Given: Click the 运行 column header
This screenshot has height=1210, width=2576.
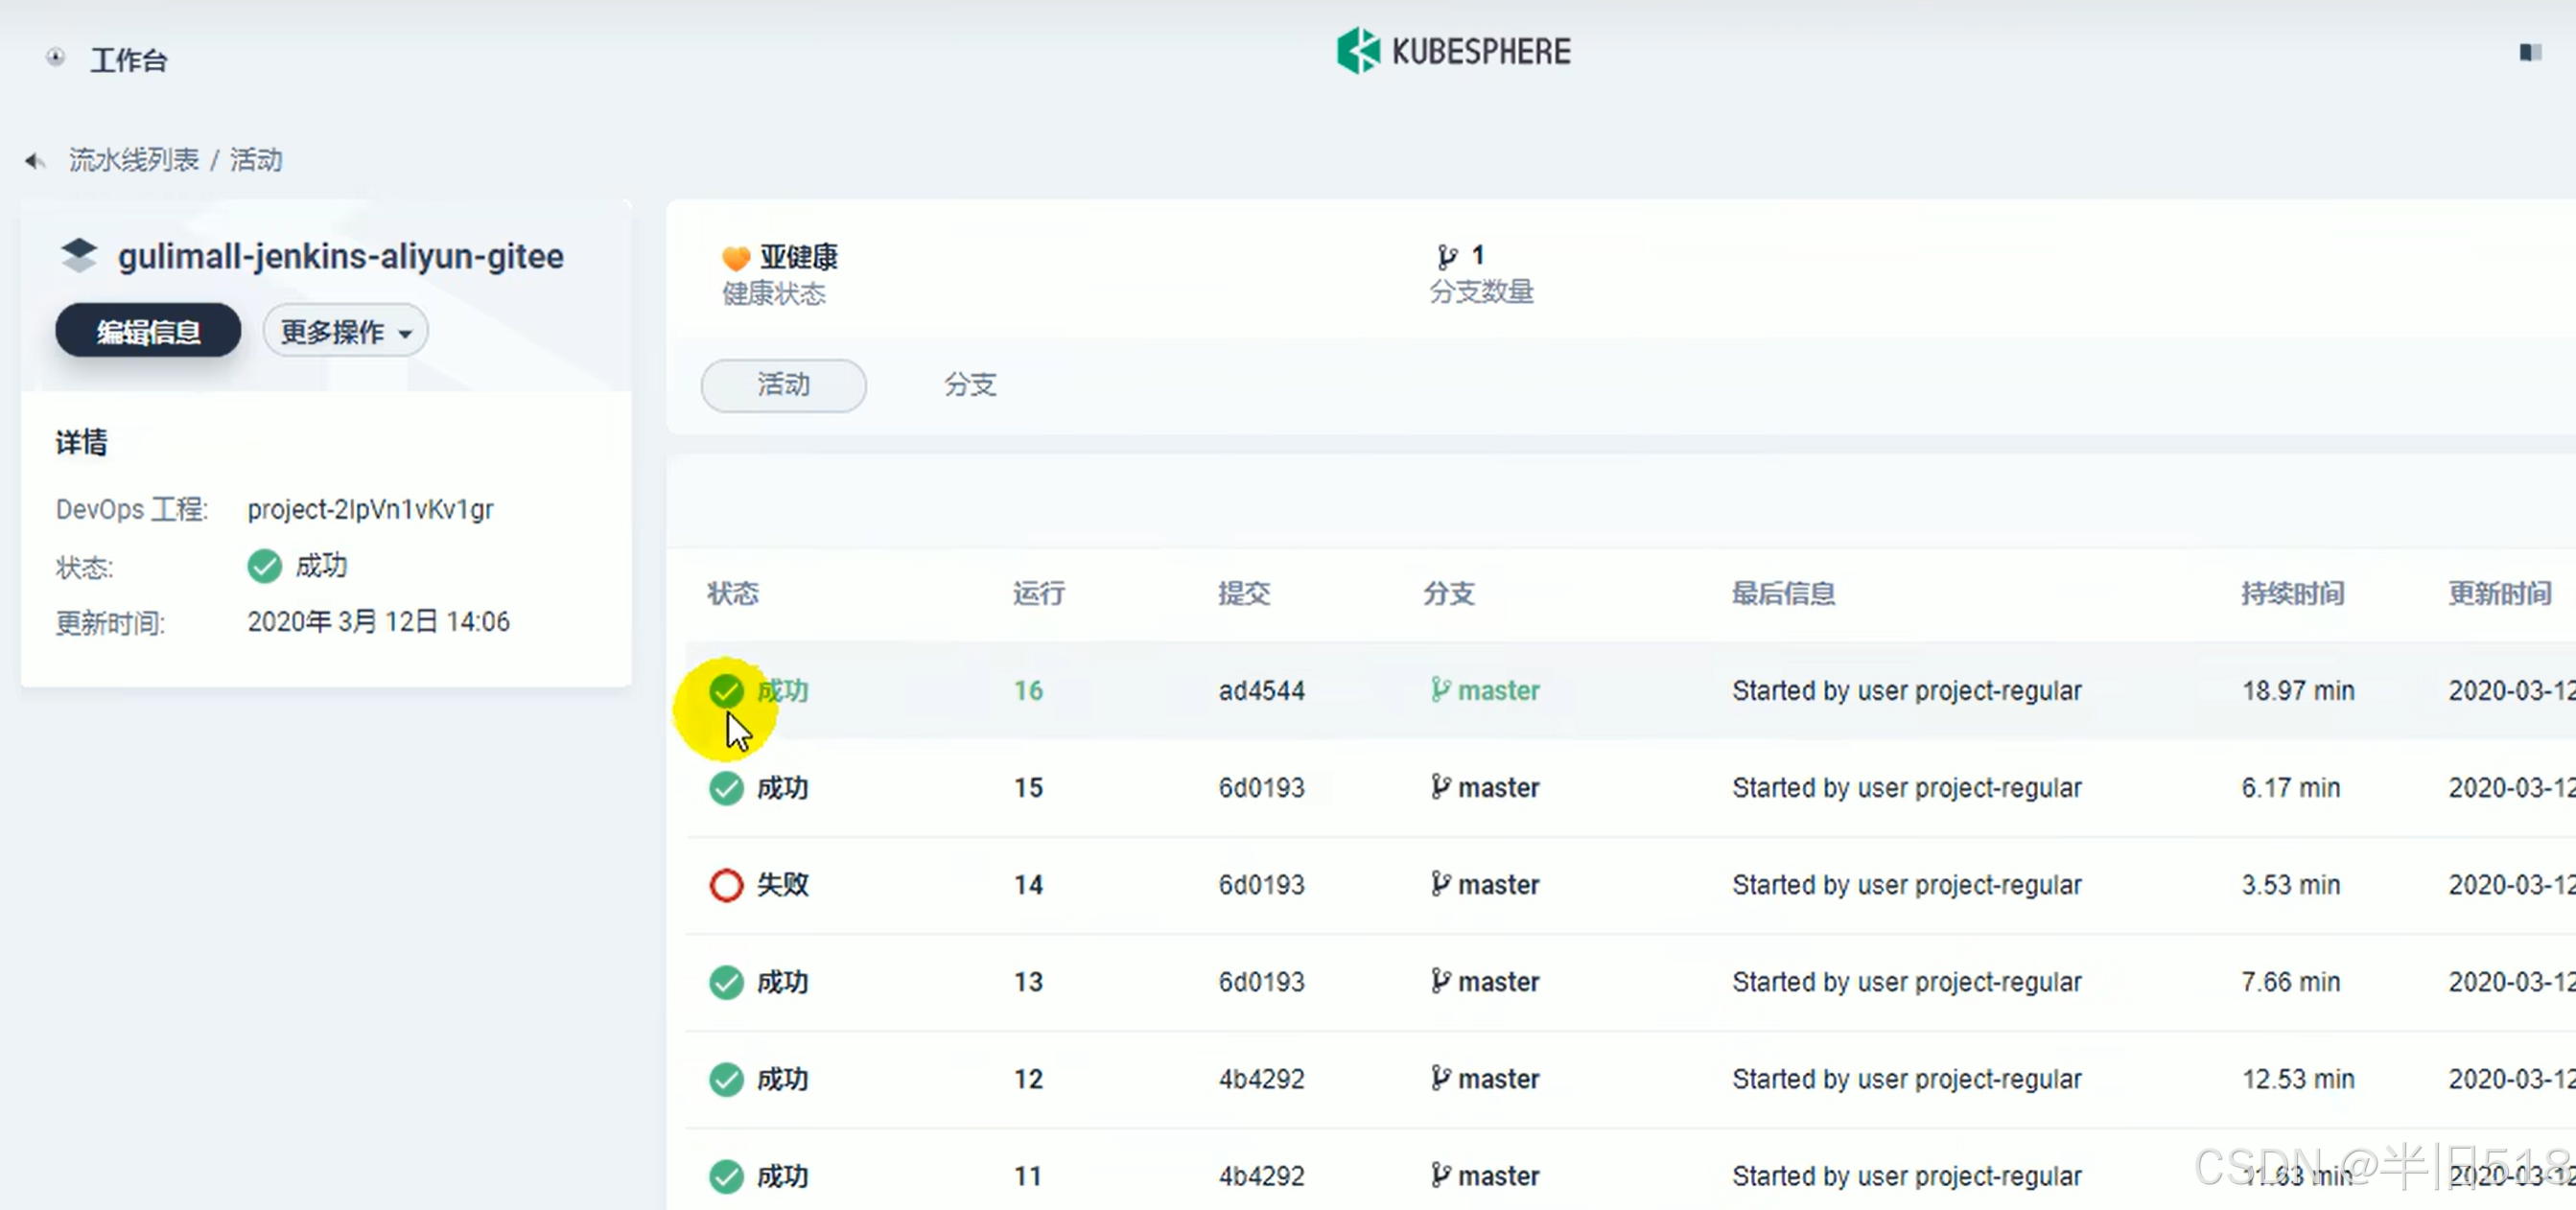Looking at the screenshot, I should tap(1039, 593).
